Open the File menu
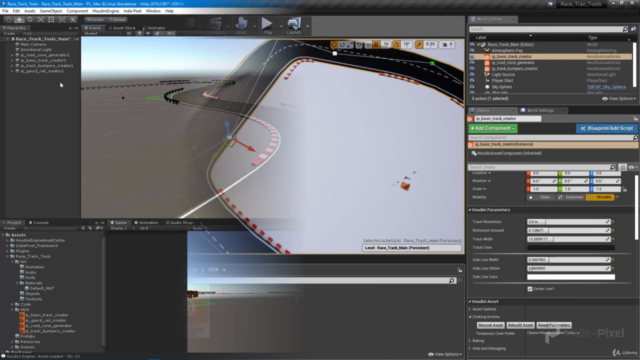 (x=5, y=11)
